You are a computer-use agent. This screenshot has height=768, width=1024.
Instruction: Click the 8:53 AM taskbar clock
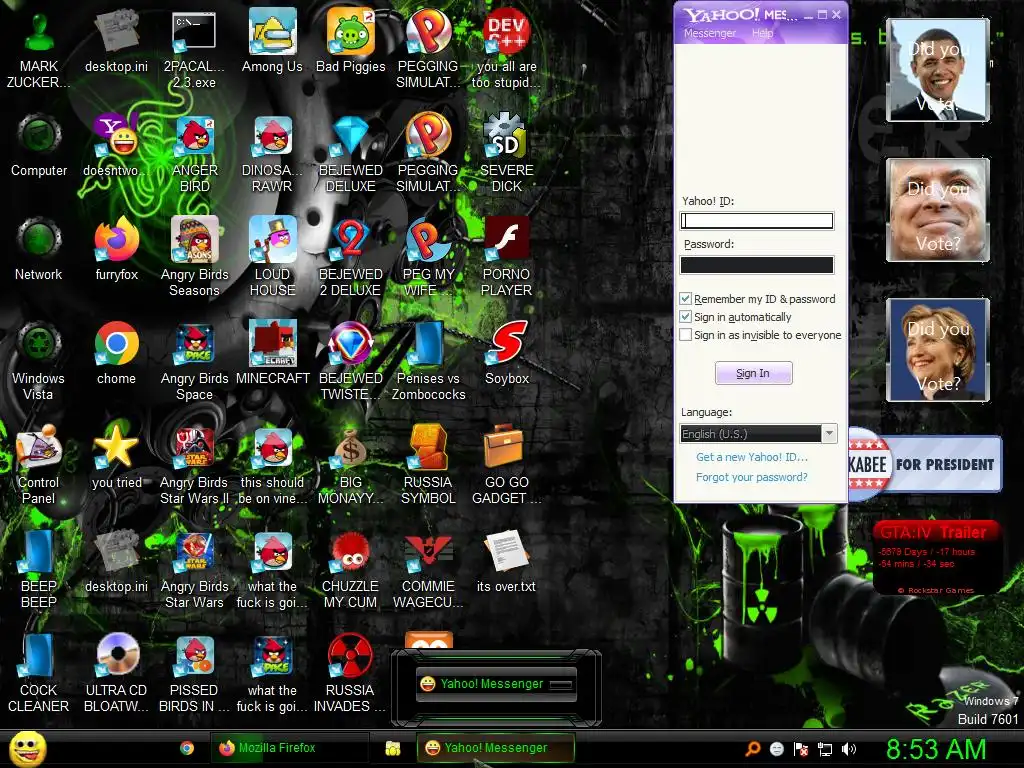pyautogui.click(x=936, y=749)
